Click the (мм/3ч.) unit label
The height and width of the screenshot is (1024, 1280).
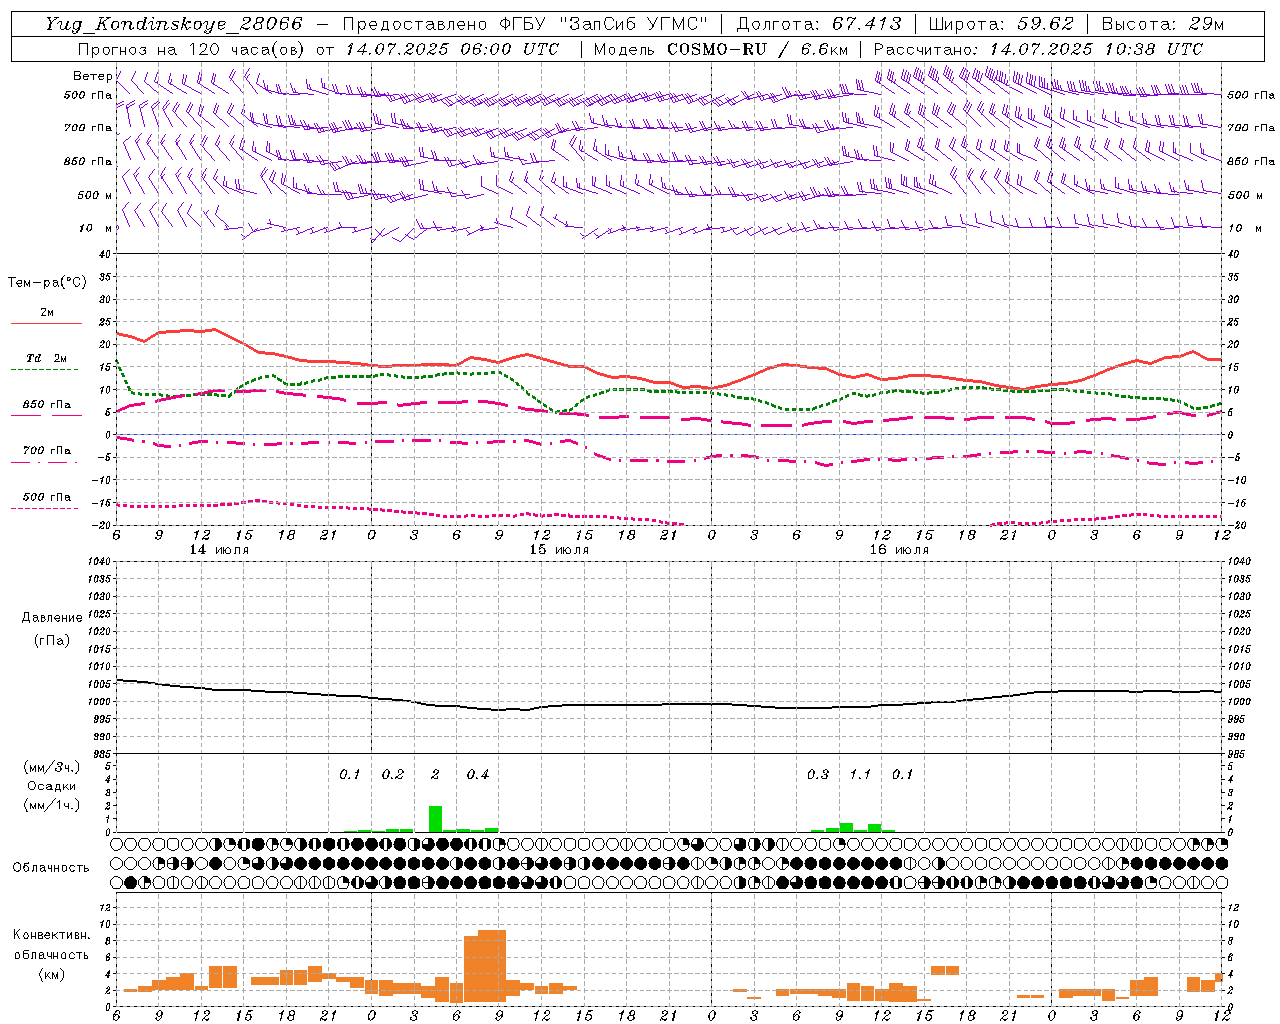click(51, 767)
